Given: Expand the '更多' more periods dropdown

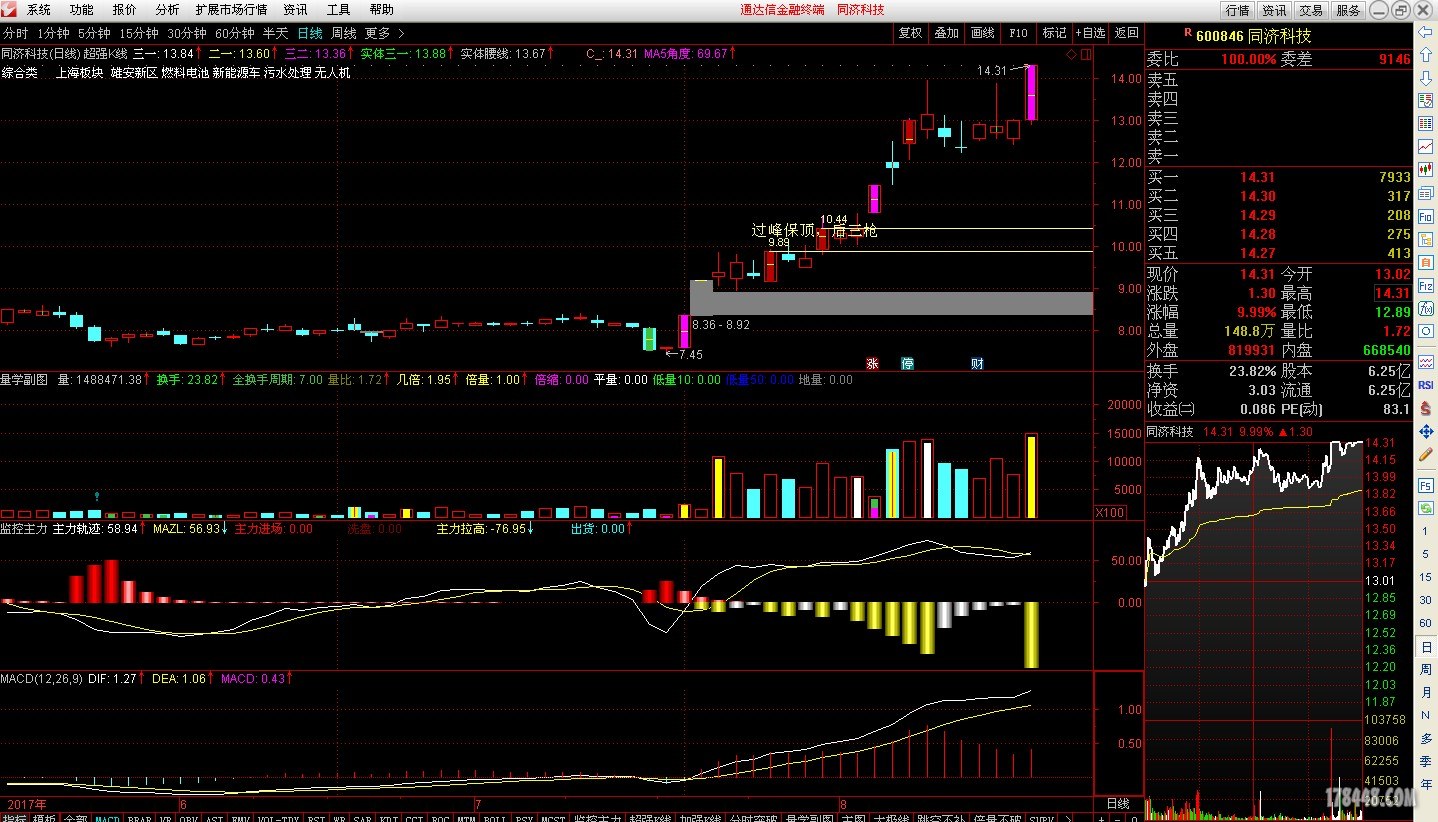Looking at the screenshot, I should pyautogui.click(x=384, y=33).
